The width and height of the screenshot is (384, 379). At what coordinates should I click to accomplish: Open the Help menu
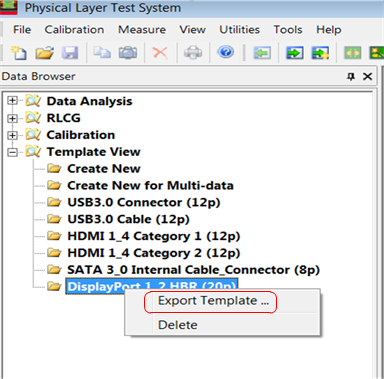point(329,30)
